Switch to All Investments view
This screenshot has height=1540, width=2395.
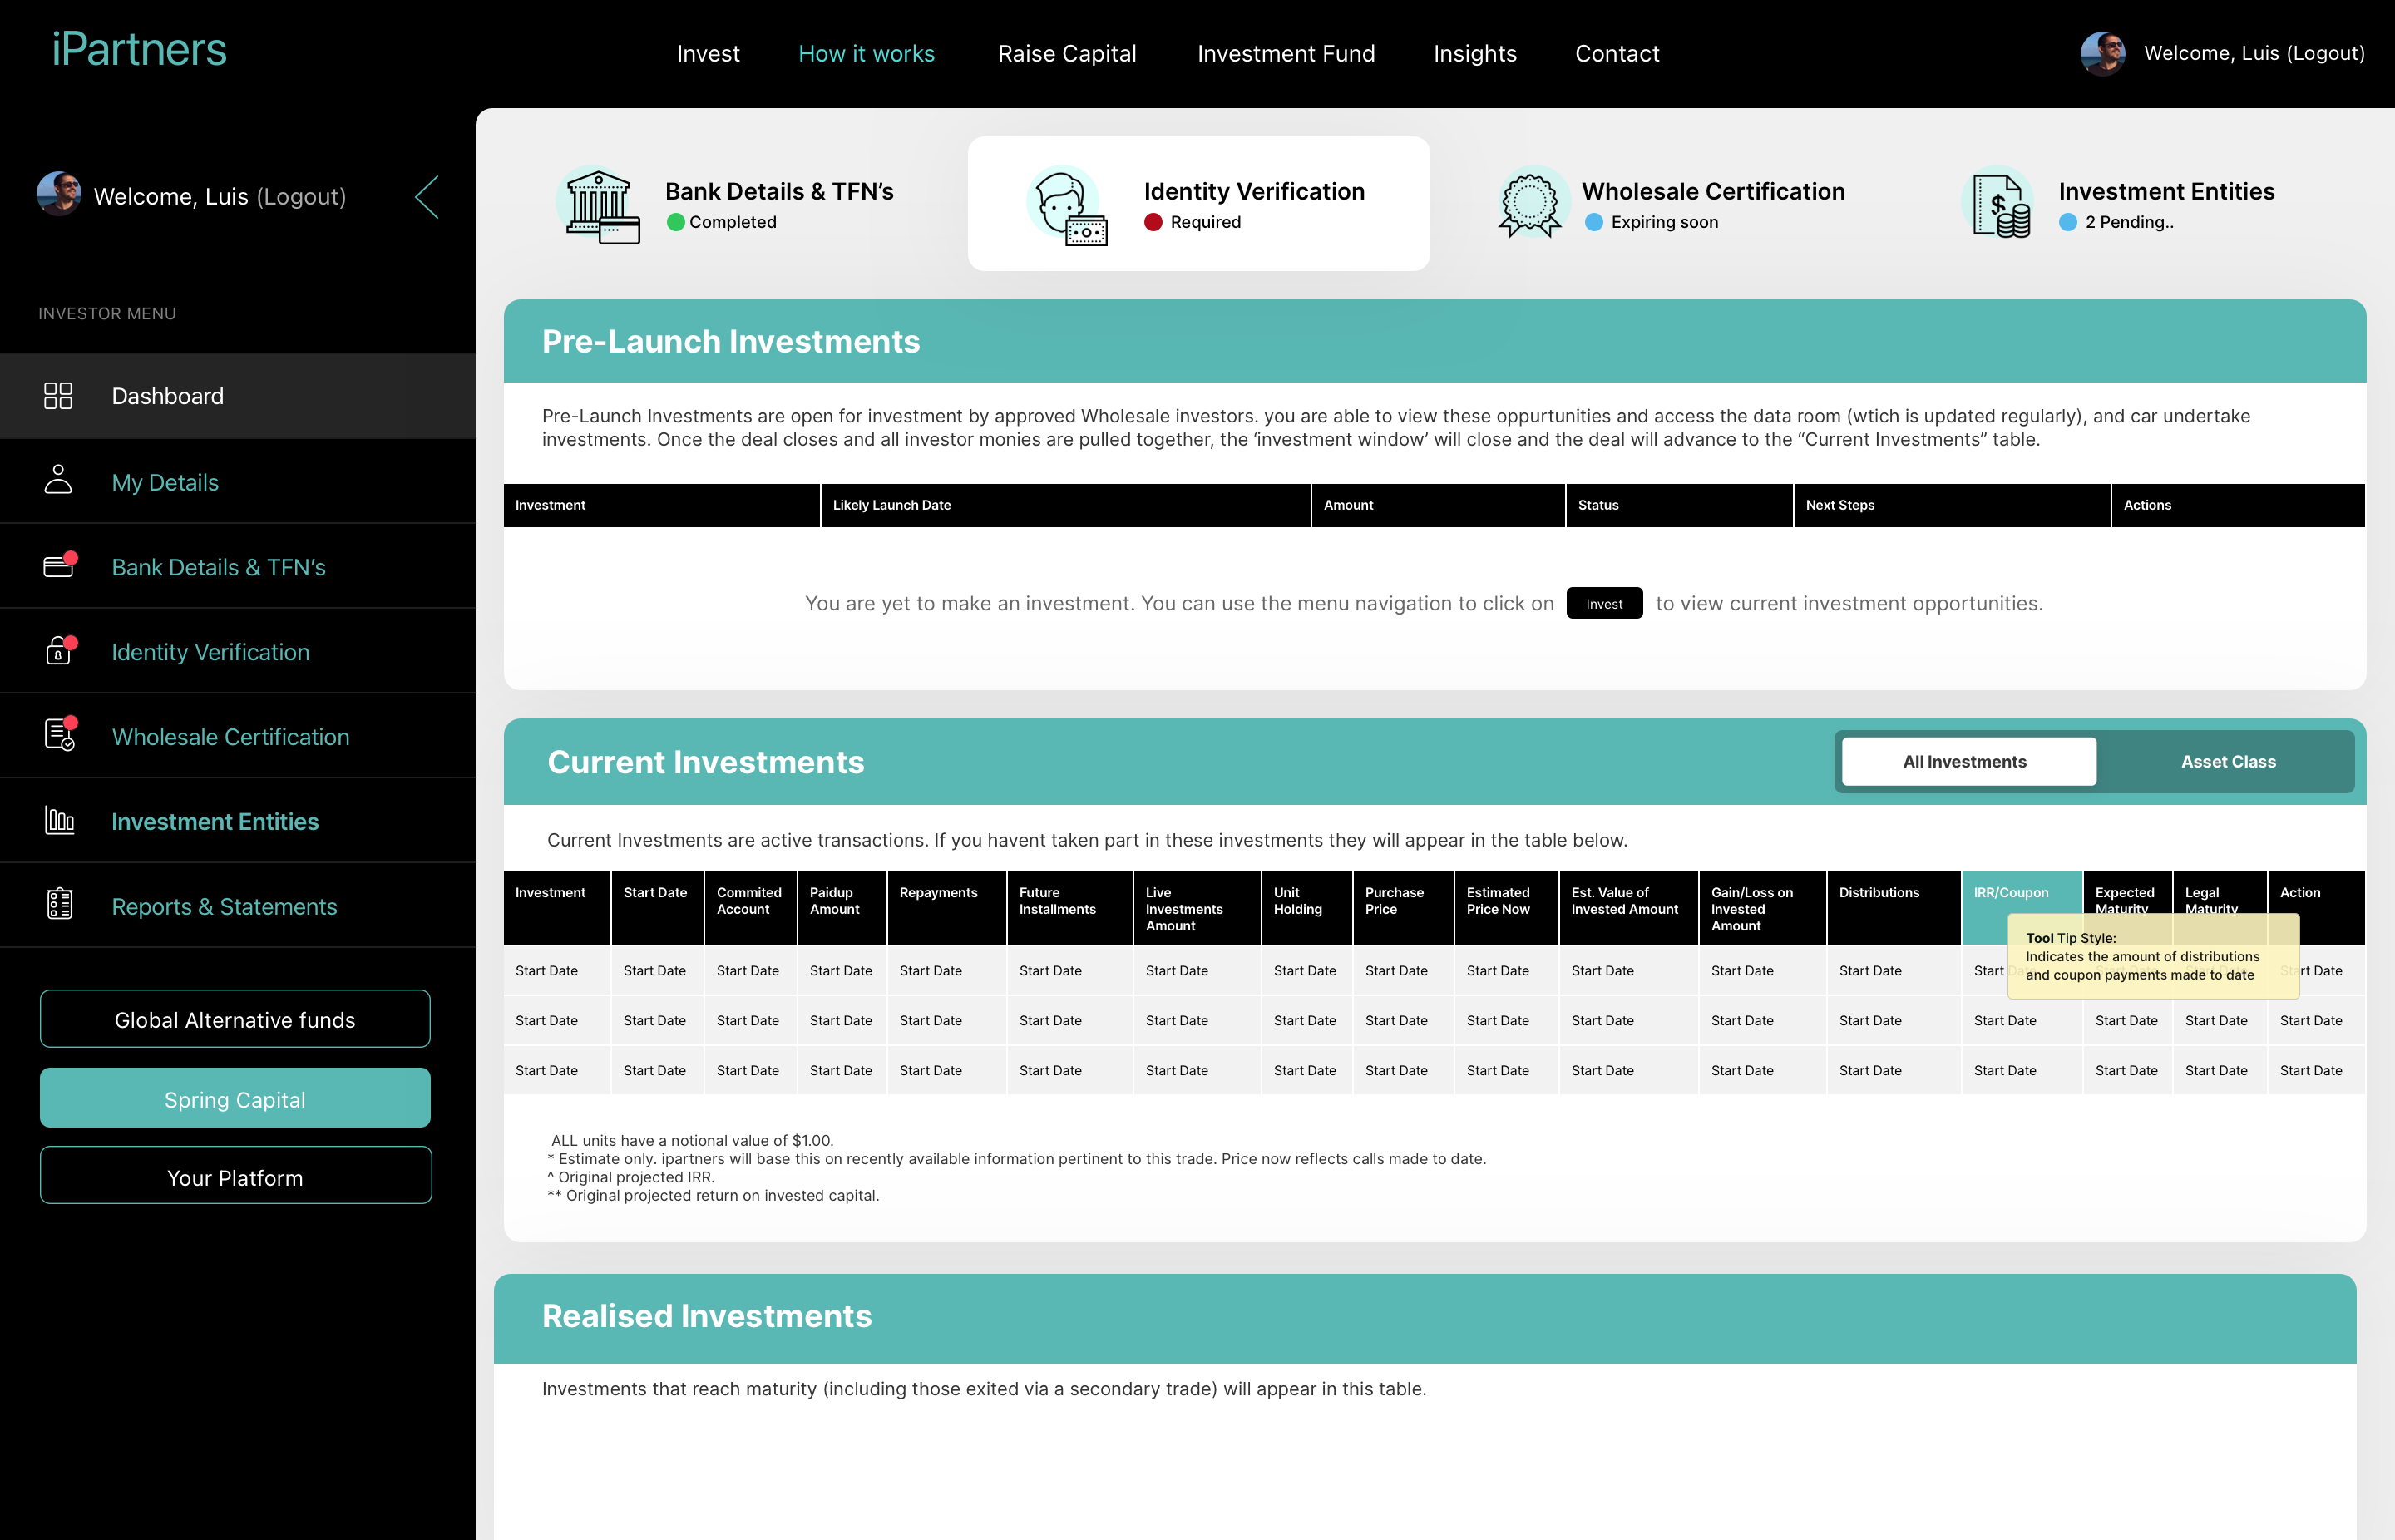1966,762
